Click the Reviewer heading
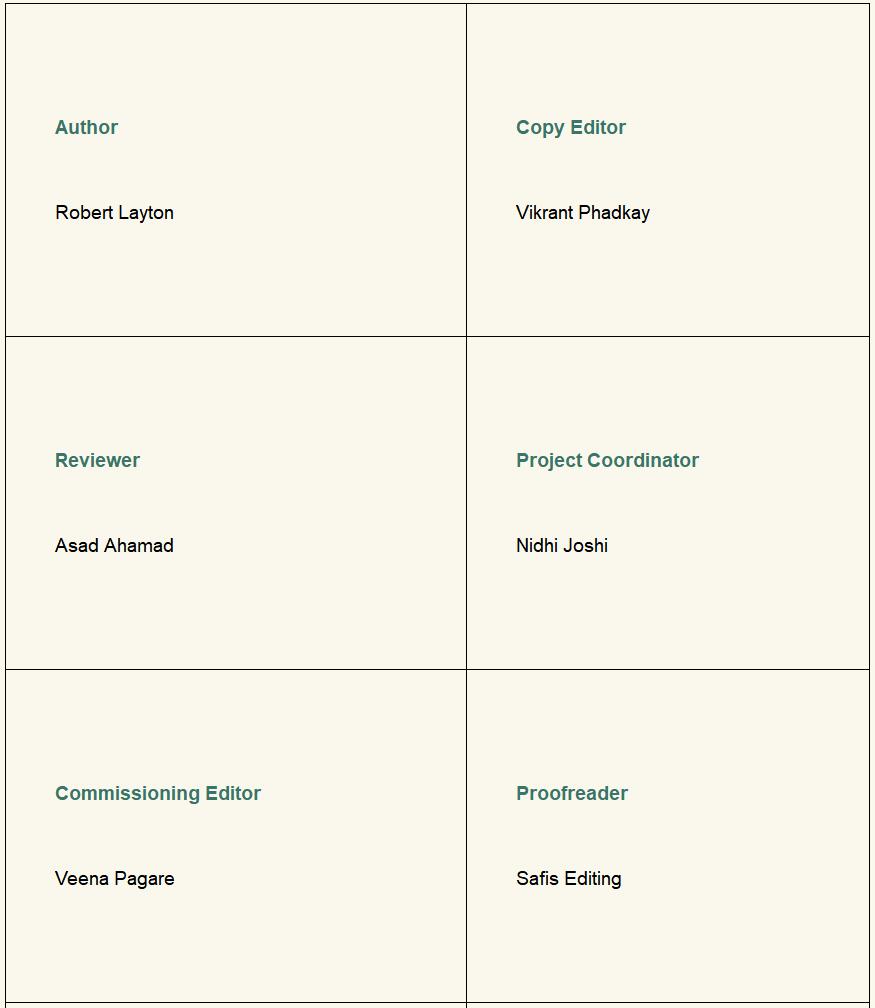Viewport: 875px width, 1008px height. [97, 460]
